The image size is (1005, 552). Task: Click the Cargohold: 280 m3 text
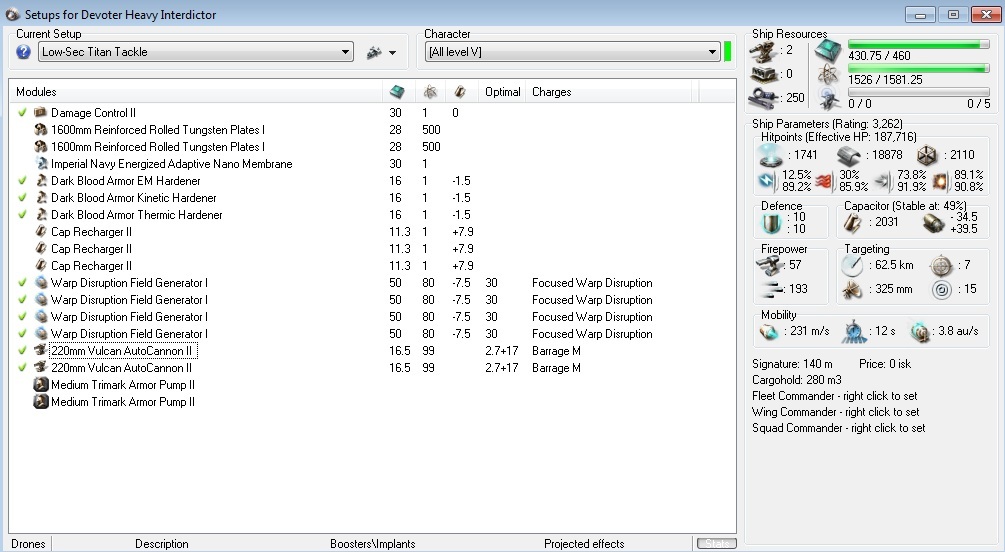pyautogui.click(x=797, y=380)
